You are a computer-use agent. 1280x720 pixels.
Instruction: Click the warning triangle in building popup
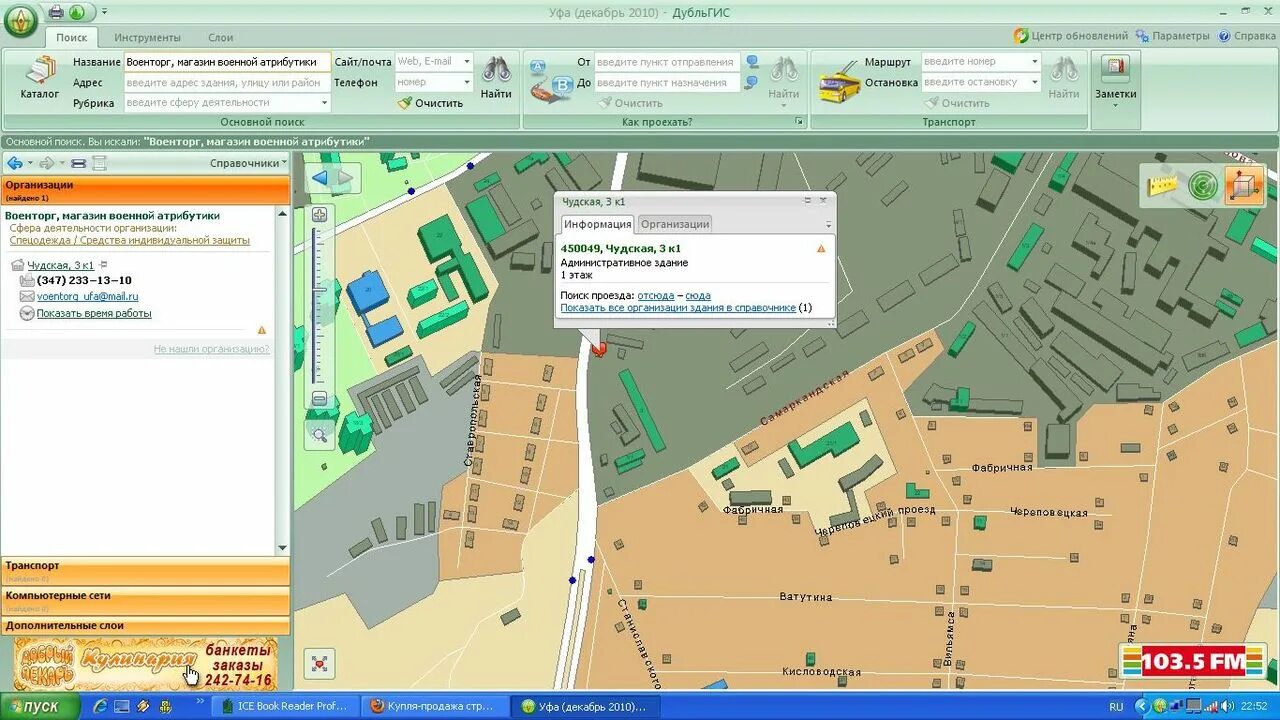(821, 248)
